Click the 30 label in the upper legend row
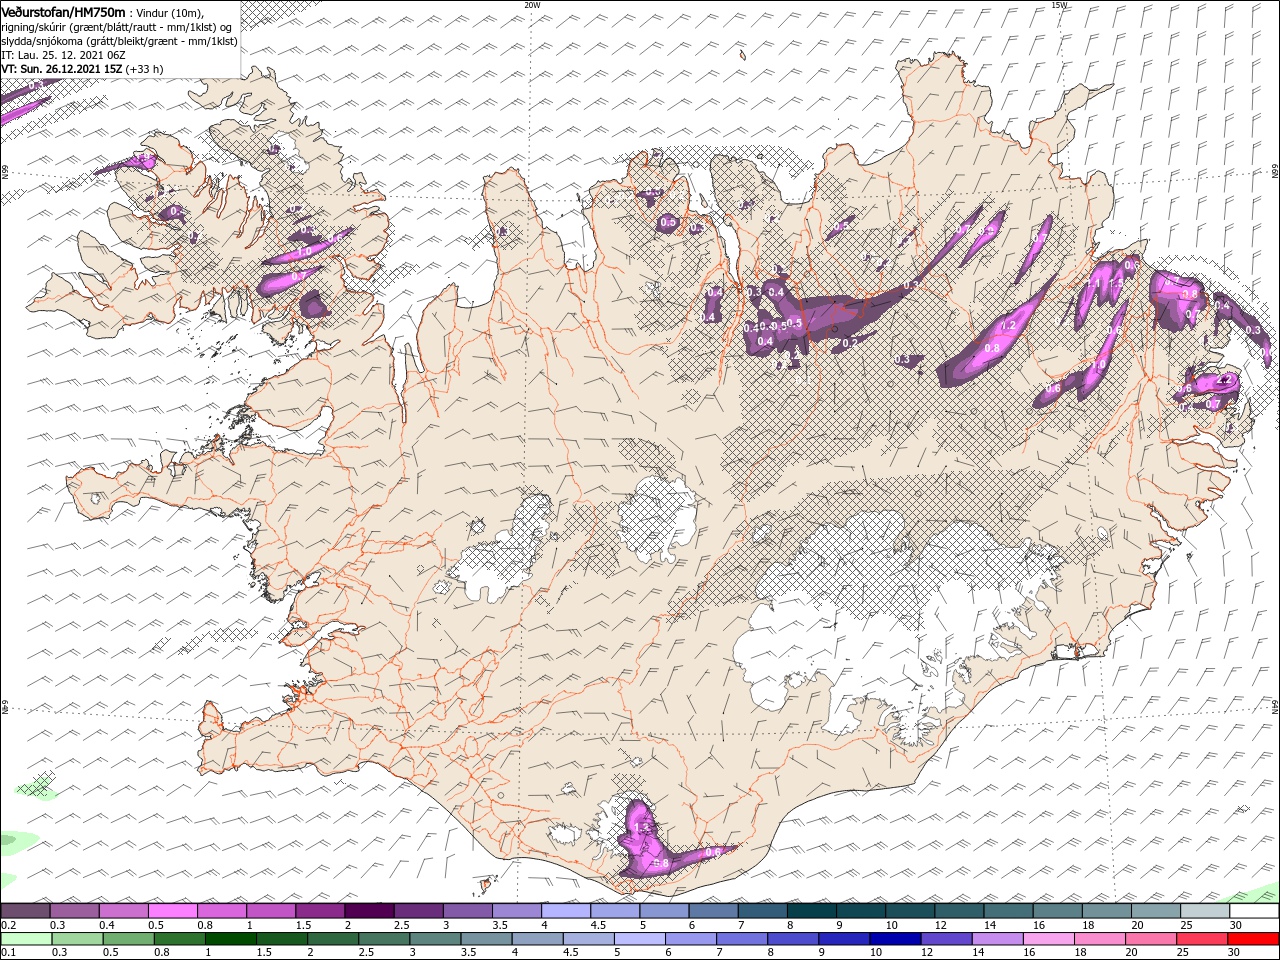The width and height of the screenshot is (1280, 960). click(1236, 925)
